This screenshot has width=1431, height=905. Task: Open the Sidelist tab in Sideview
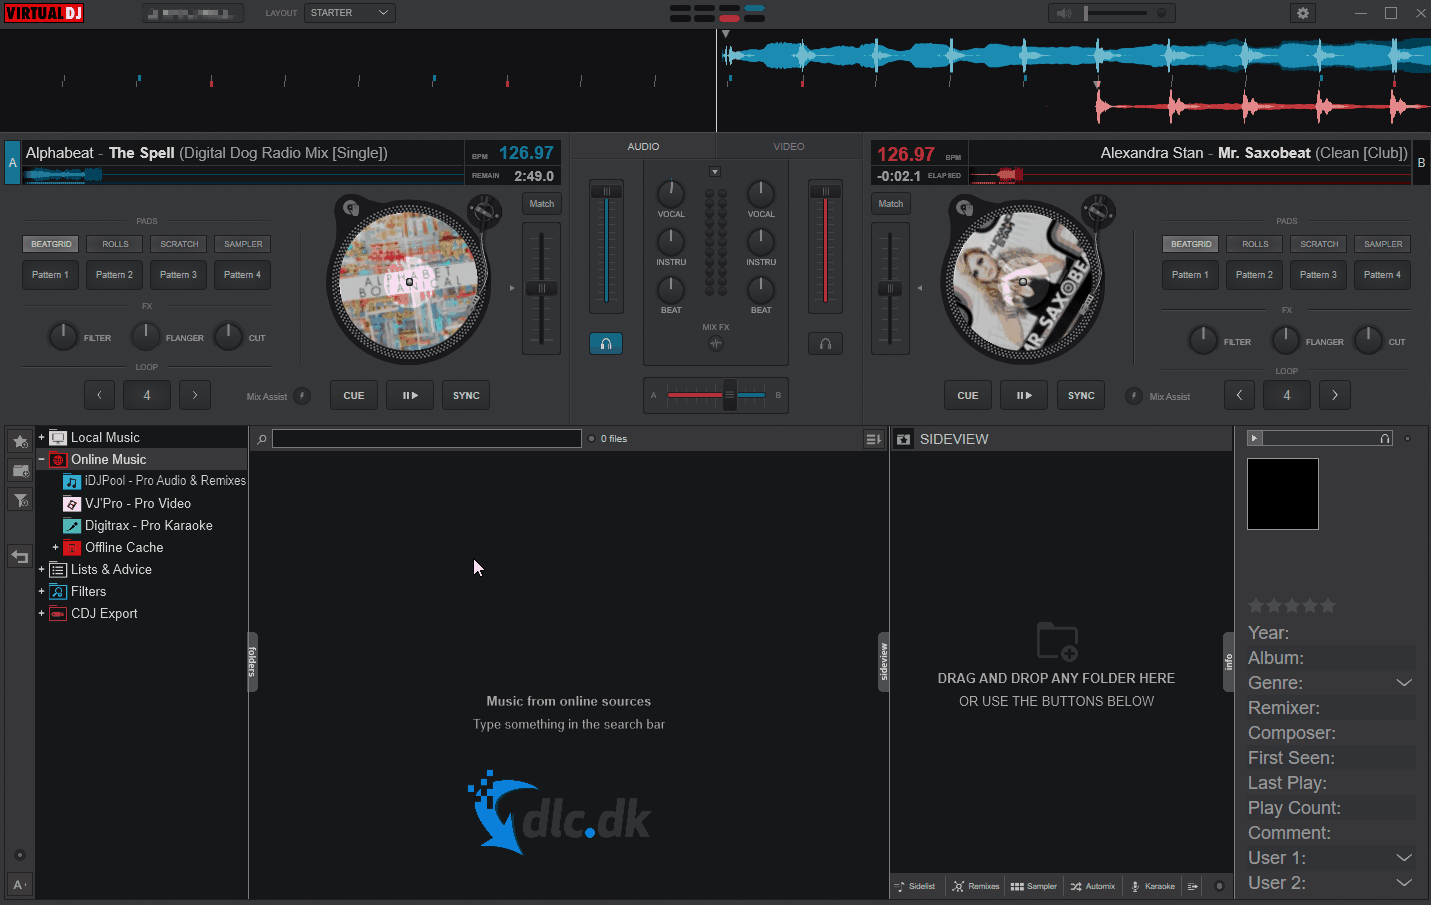click(x=915, y=886)
